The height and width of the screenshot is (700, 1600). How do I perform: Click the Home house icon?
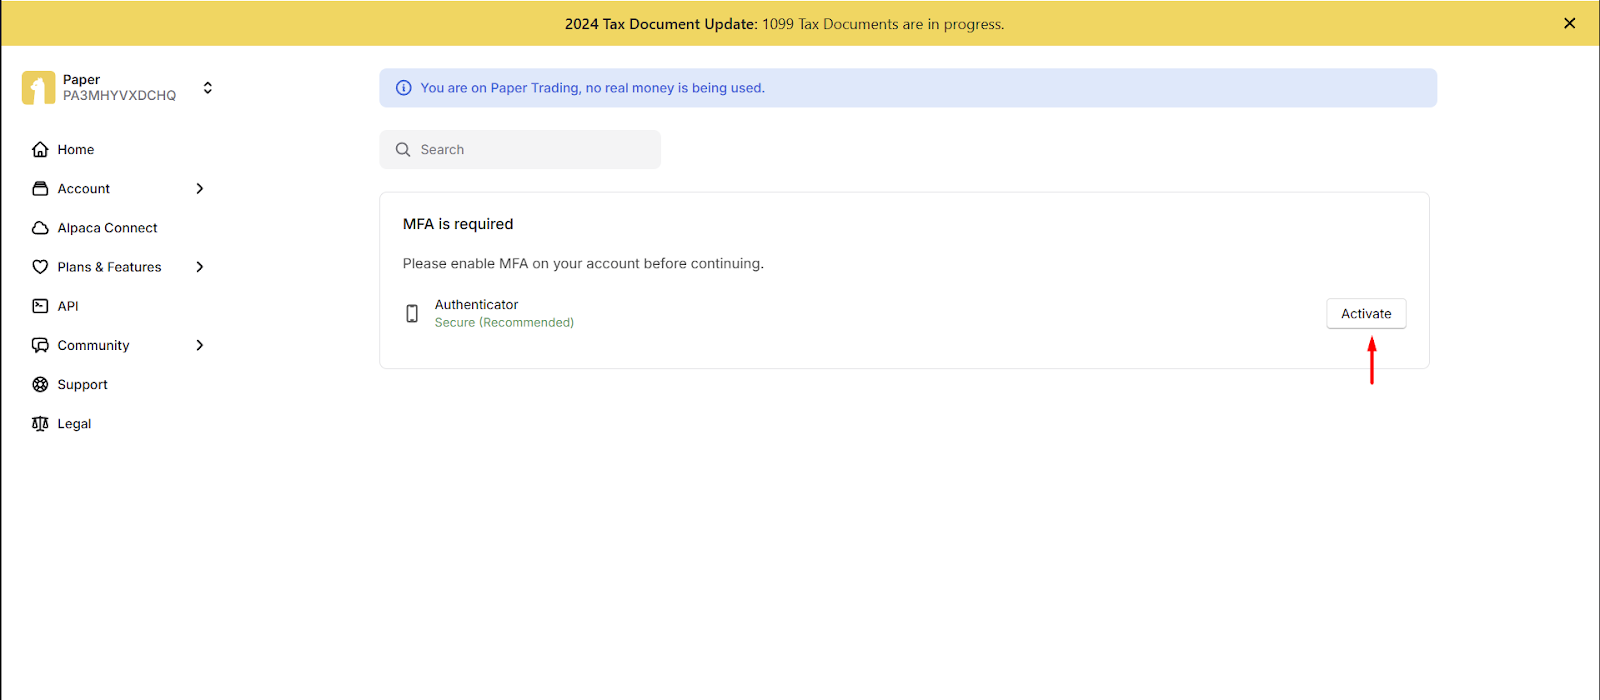pos(40,149)
